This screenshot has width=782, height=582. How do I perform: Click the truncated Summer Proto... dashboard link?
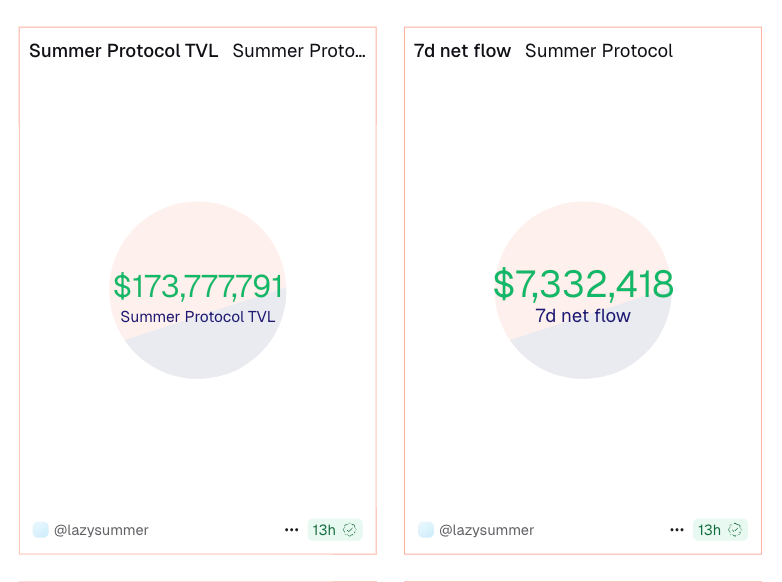(x=298, y=51)
